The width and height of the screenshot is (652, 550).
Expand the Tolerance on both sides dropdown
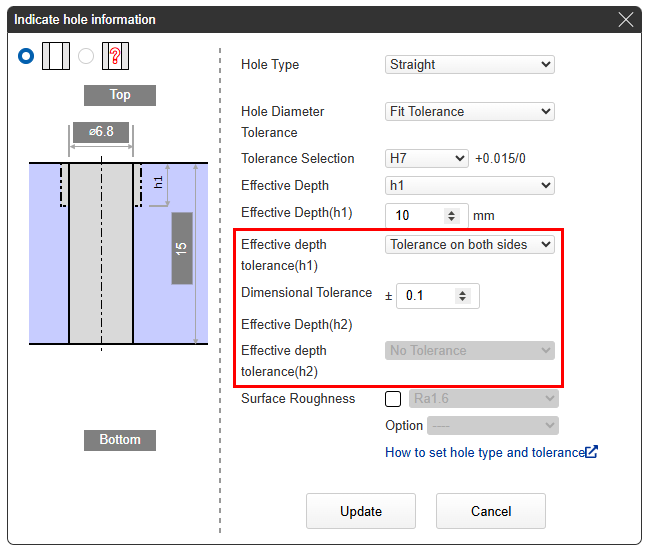click(469, 244)
